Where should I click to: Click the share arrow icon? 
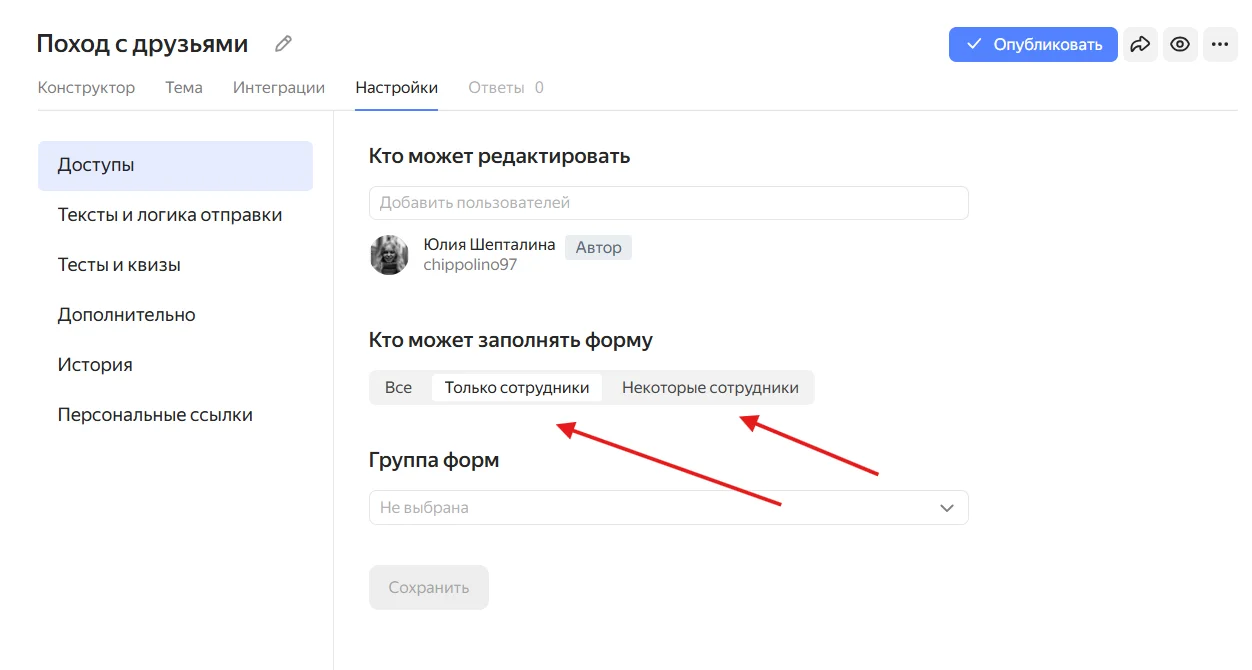click(x=1140, y=44)
